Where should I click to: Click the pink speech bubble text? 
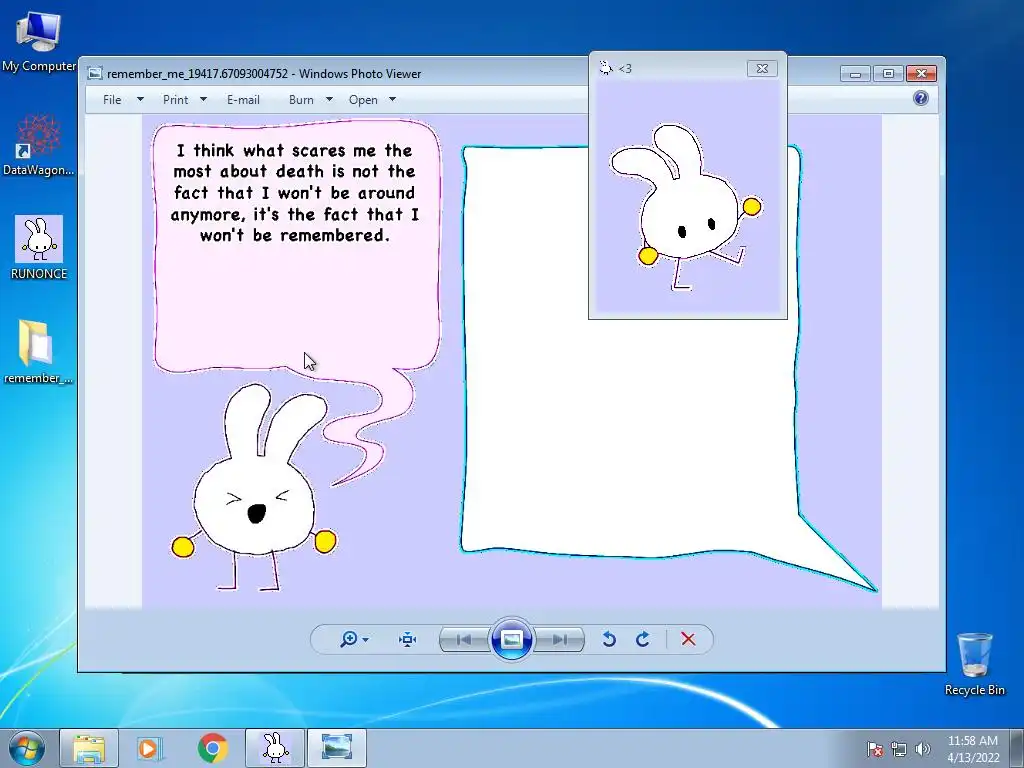295,193
